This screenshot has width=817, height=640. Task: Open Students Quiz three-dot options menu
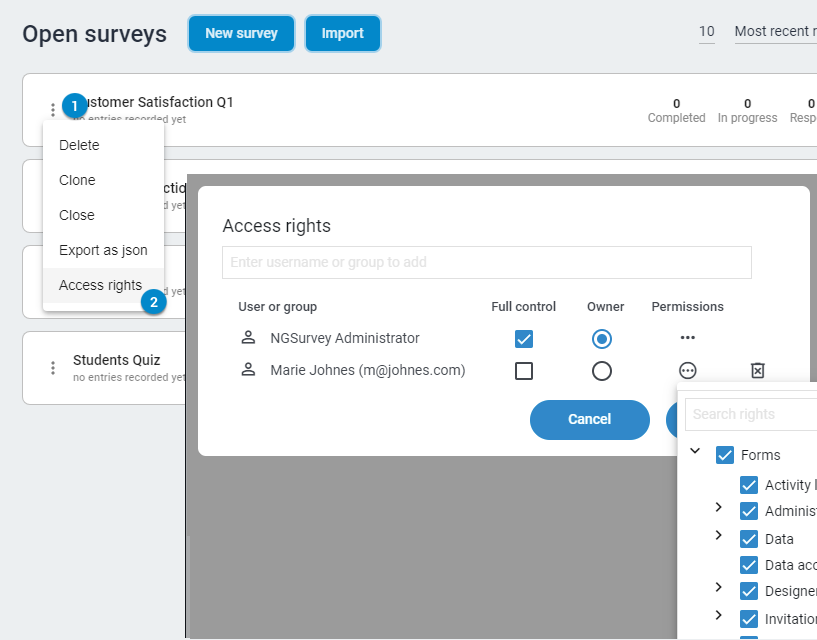[x=53, y=368]
